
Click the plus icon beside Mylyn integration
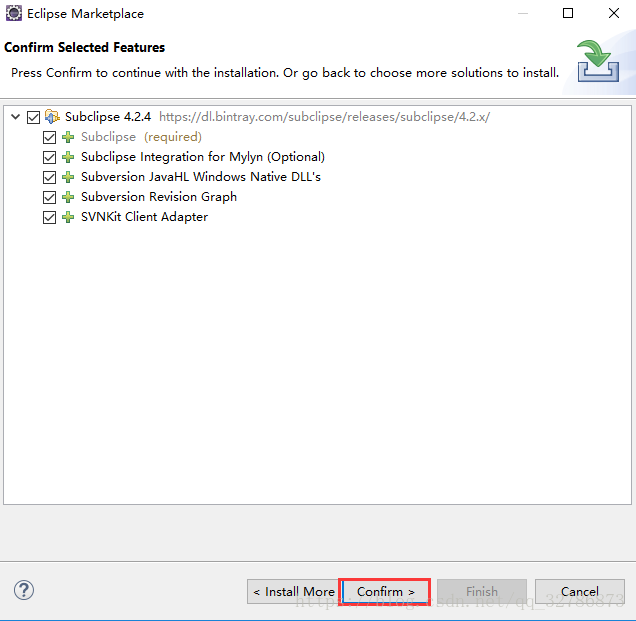(x=68, y=157)
